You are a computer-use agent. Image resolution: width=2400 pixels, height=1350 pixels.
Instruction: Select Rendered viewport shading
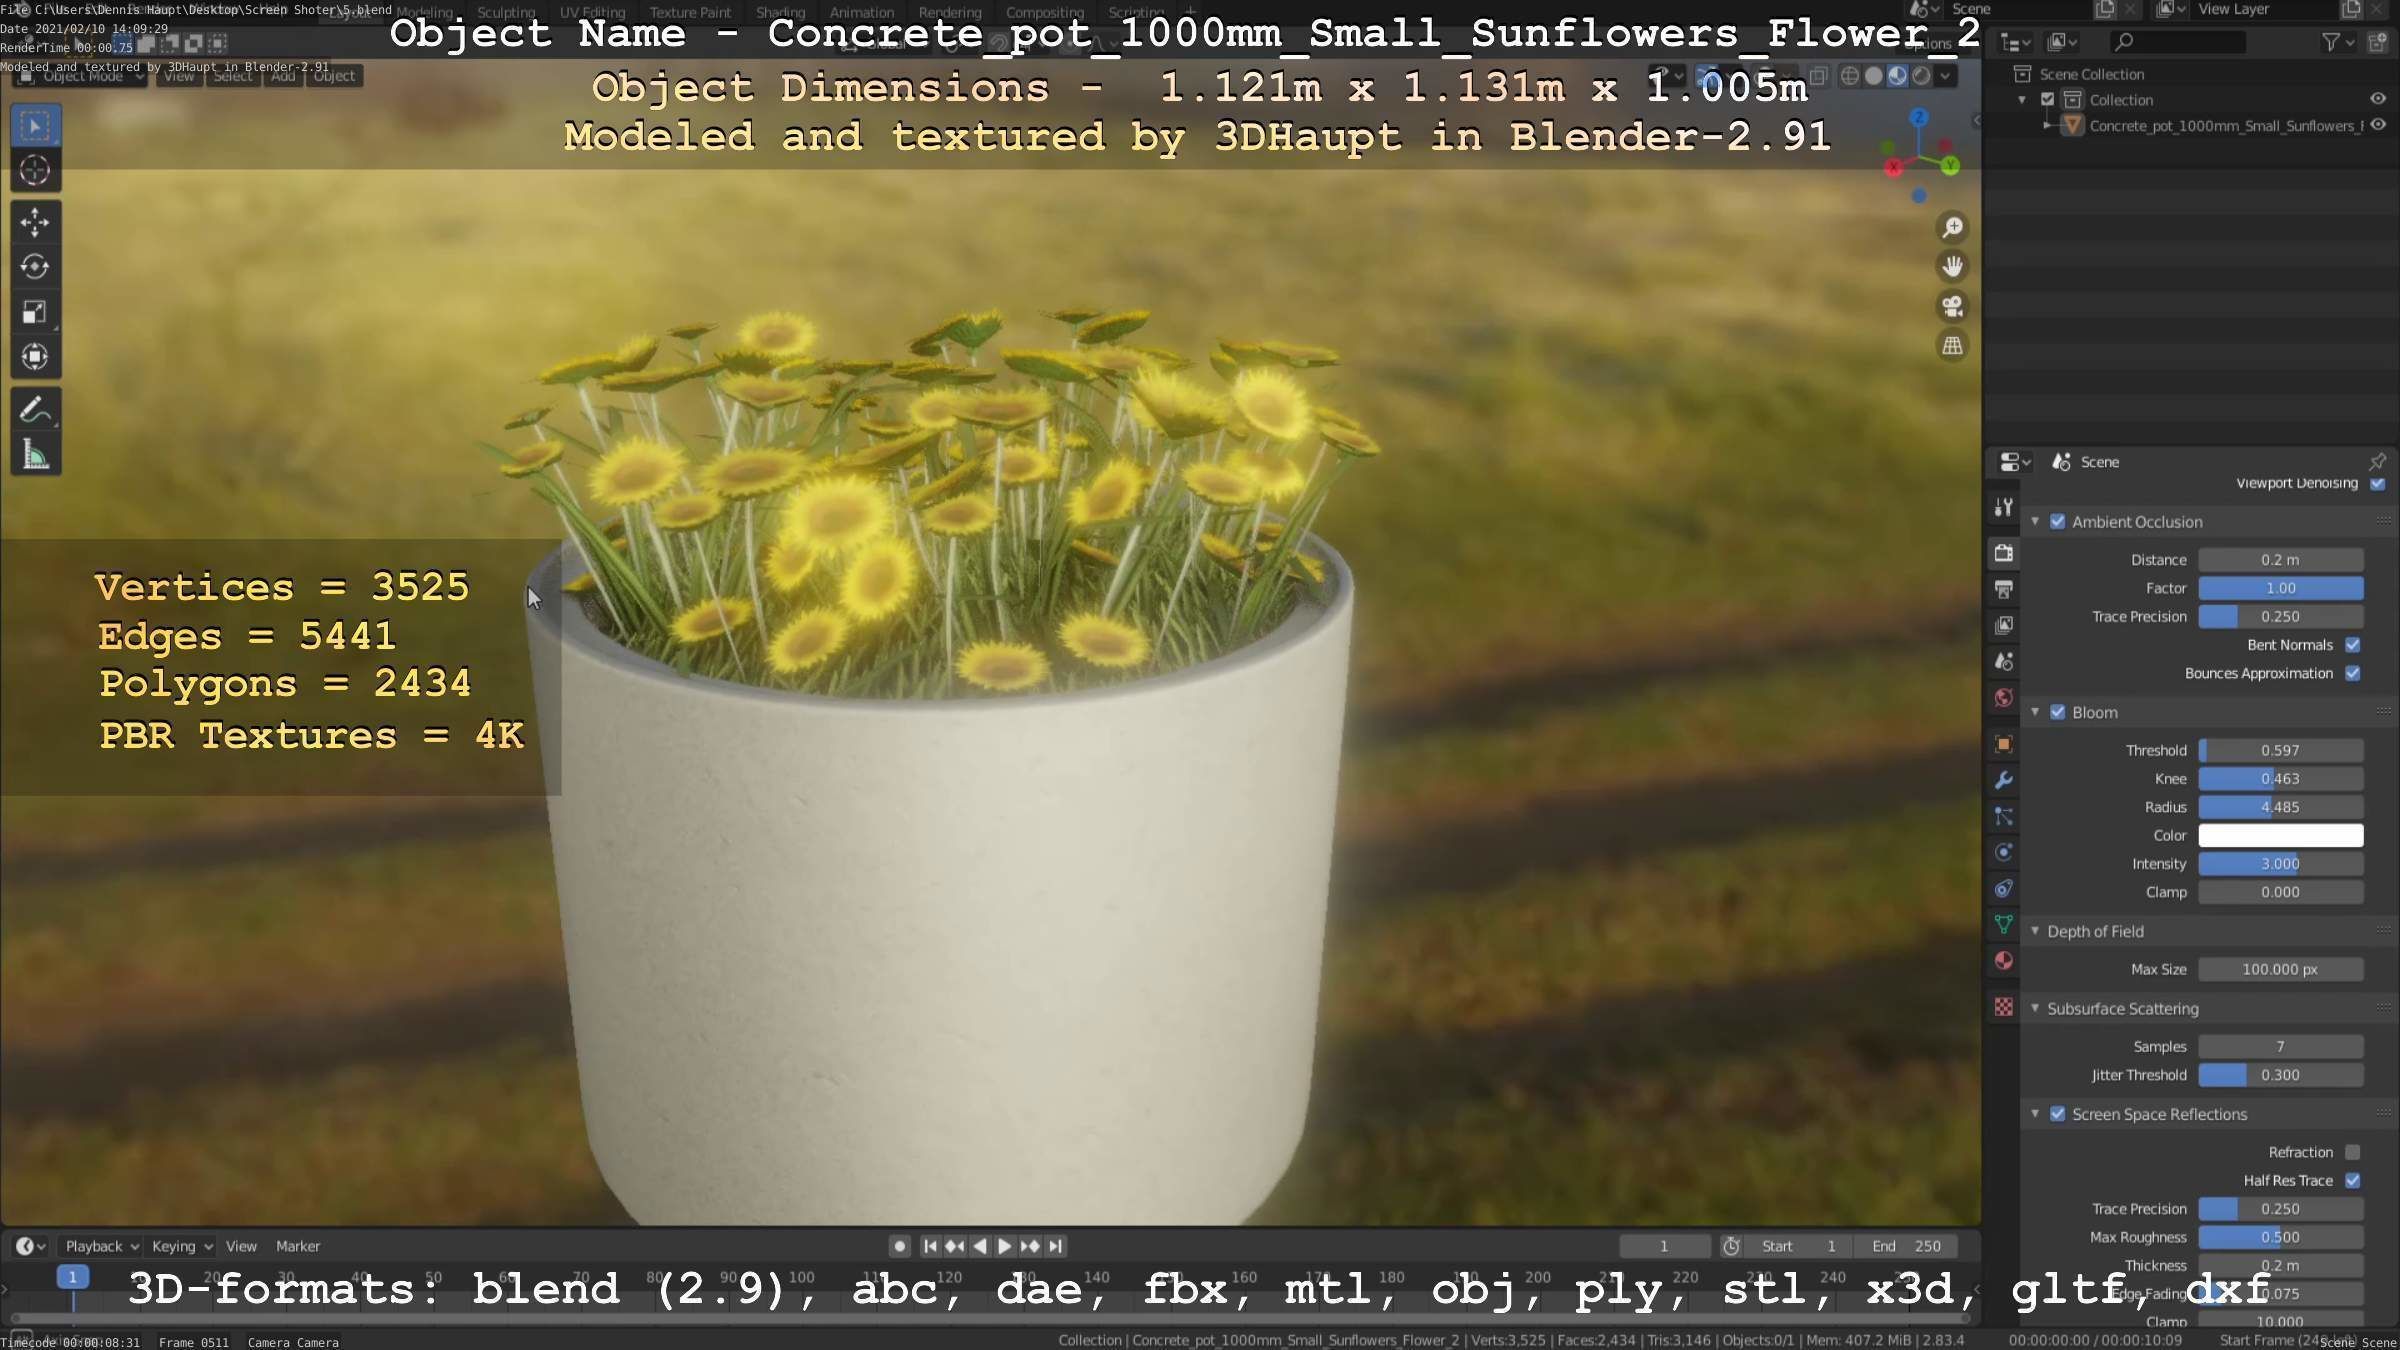coord(1921,76)
